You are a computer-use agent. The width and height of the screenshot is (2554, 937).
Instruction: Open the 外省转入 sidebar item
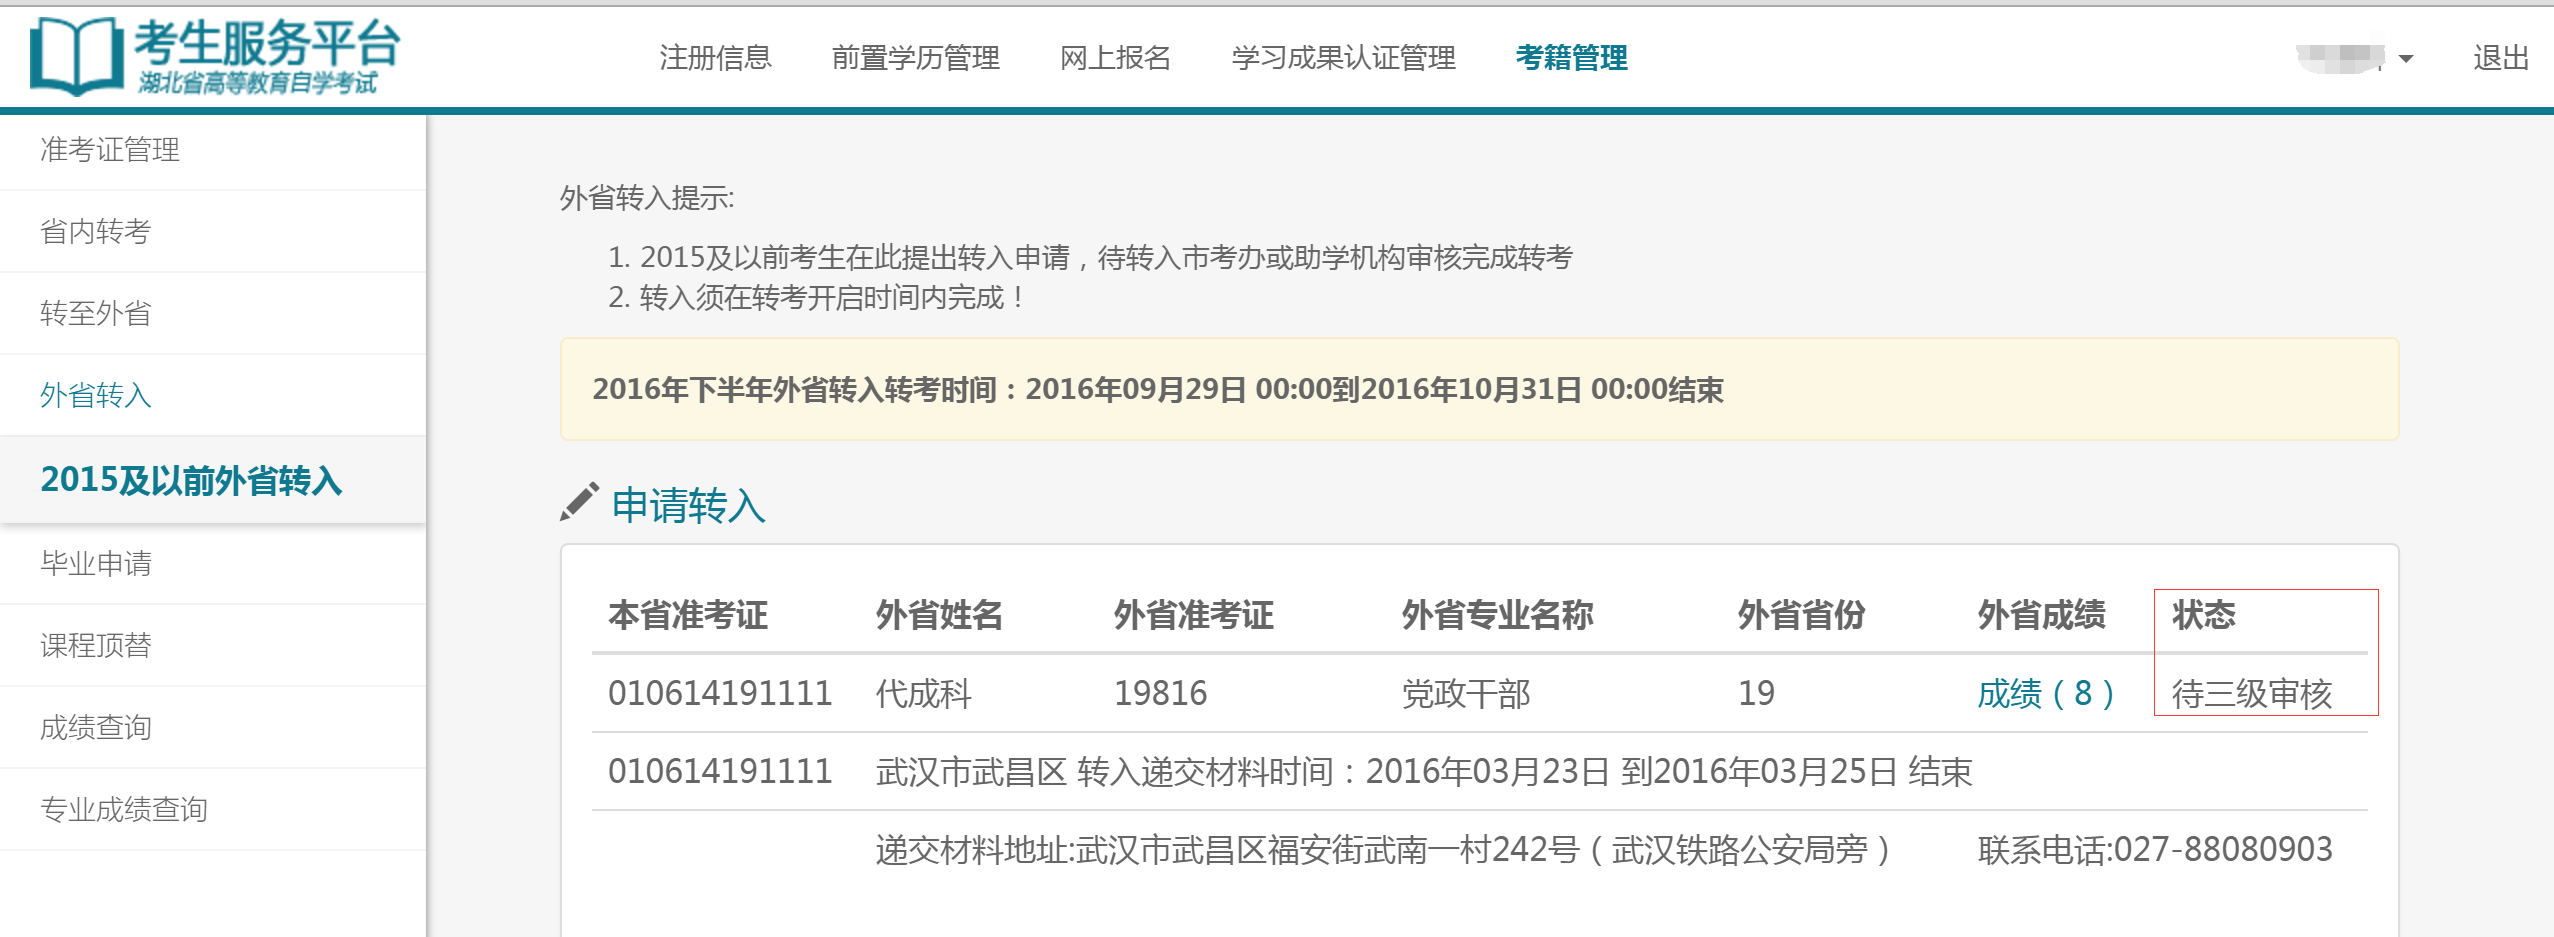[96, 396]
